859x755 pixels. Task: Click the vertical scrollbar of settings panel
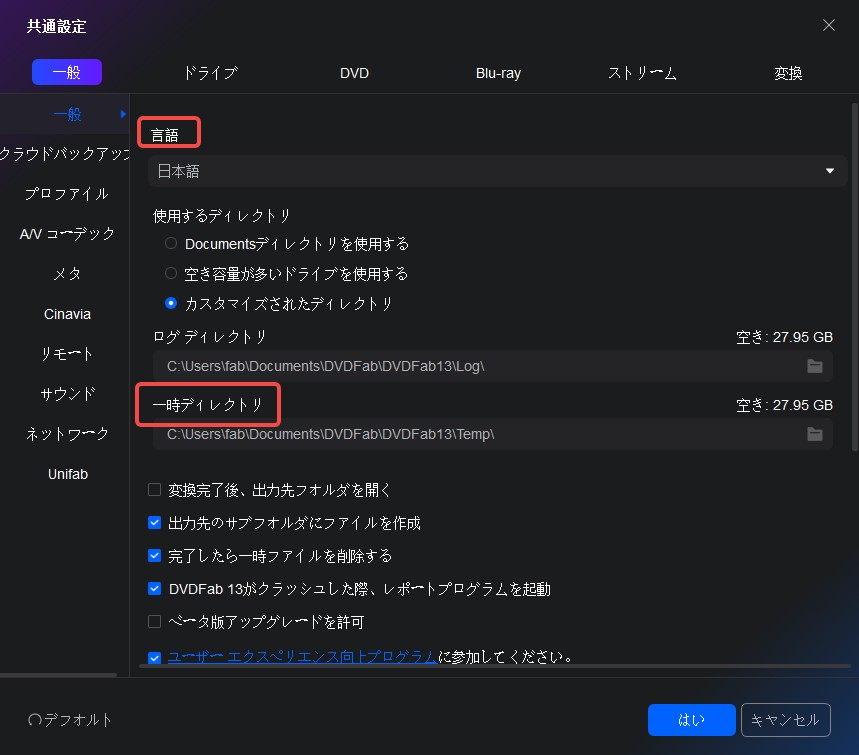[x=854, y=277]
